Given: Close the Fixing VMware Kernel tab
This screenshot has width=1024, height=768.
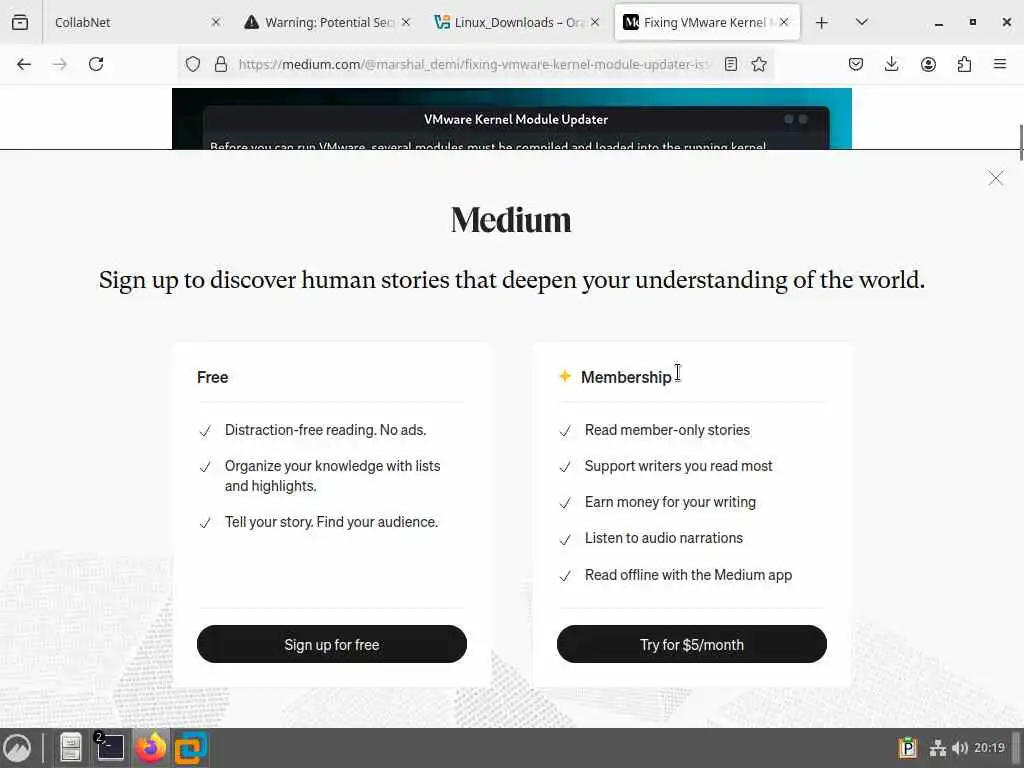Looking at the screenshot, I should point(784,22).
